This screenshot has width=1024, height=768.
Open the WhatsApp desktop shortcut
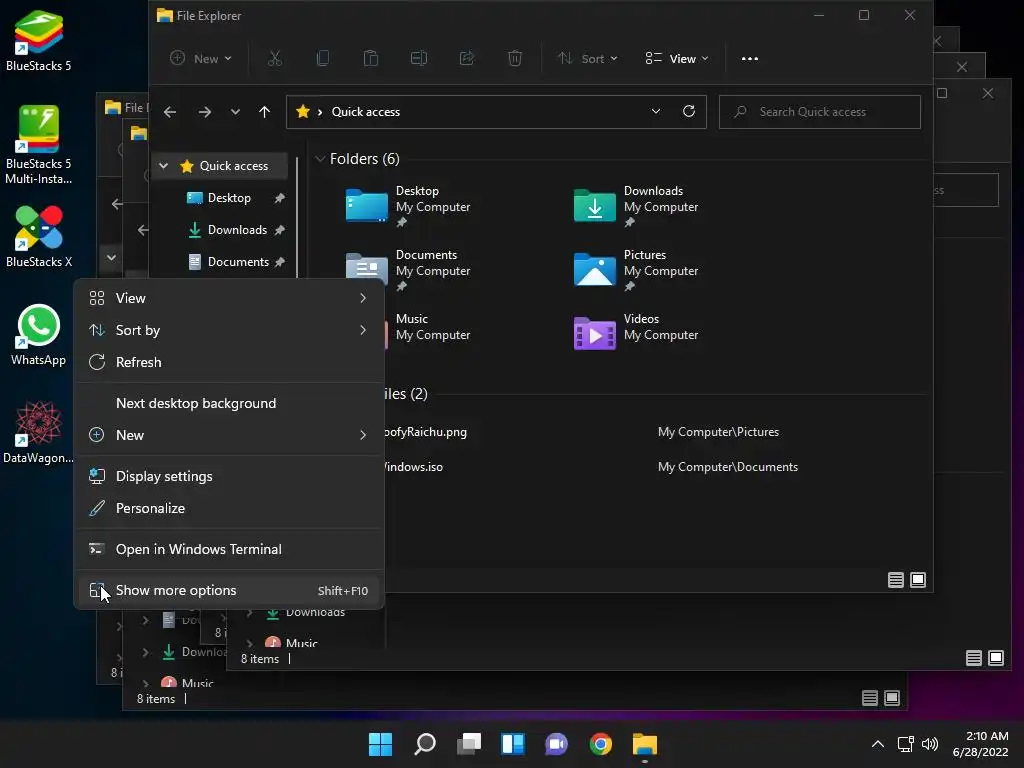[x=39, y=334]
